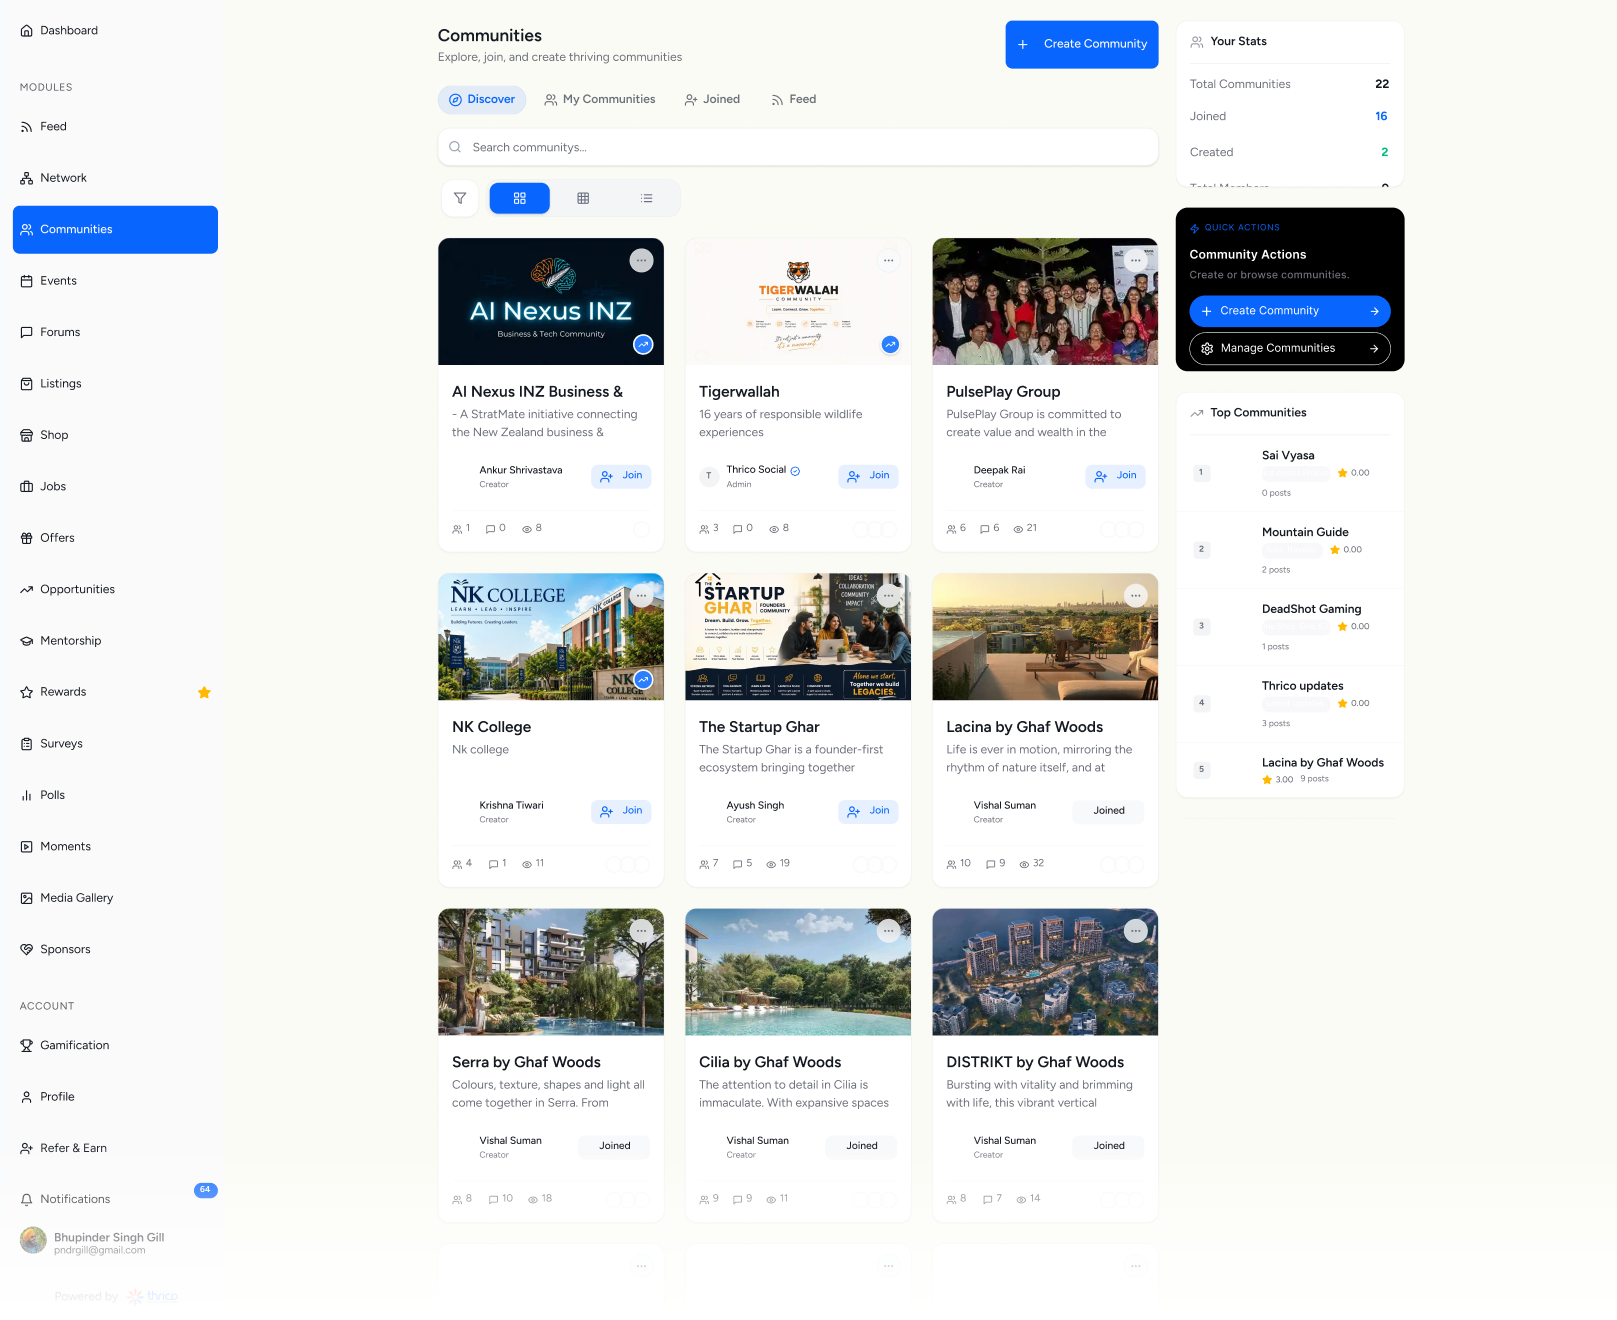
Task: Open Manage Communities quick action
Action: point(1290,348)
